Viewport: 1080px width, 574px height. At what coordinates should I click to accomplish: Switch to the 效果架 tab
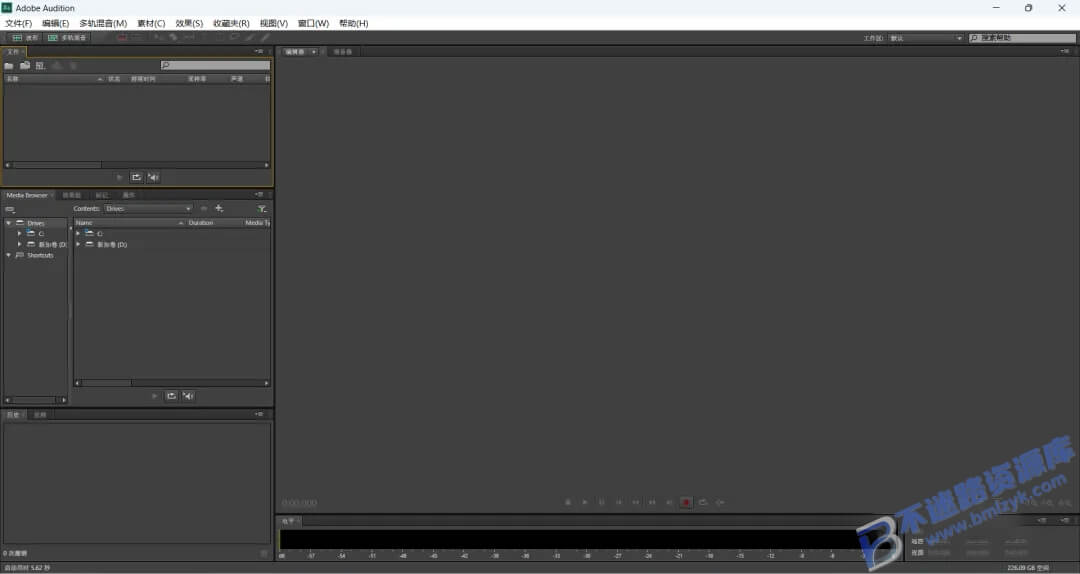pos(72,195)
